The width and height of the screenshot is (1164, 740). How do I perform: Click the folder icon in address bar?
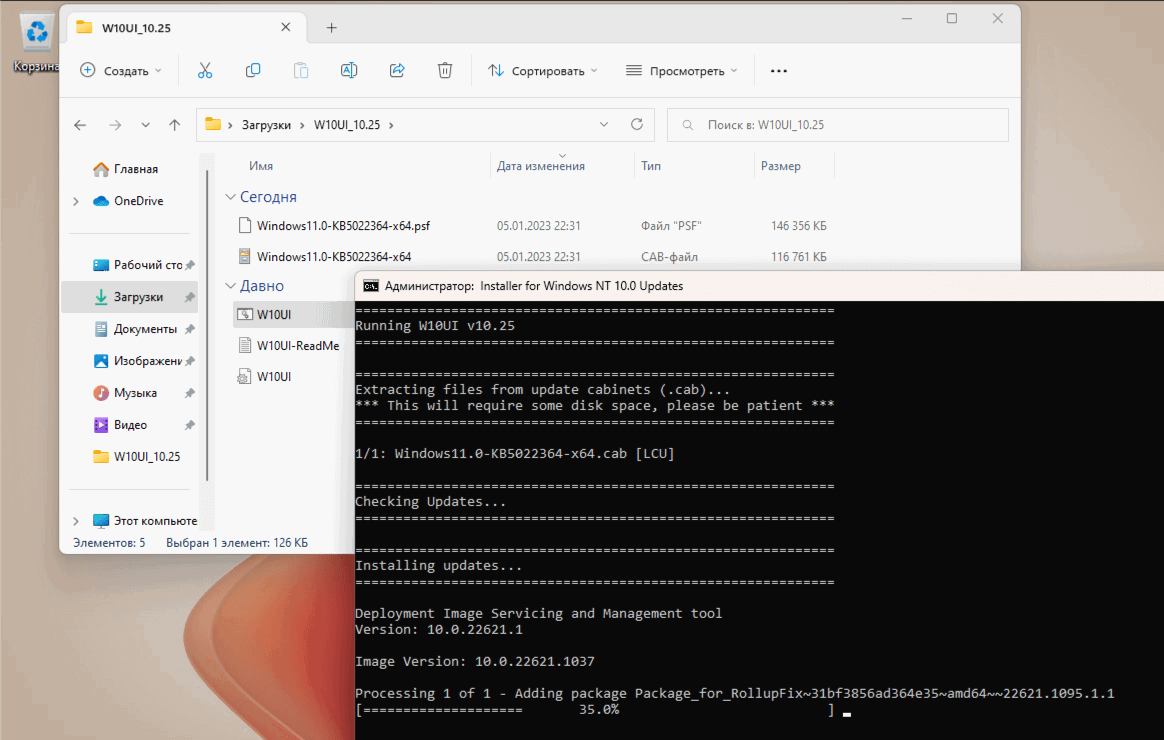[213, 124]
